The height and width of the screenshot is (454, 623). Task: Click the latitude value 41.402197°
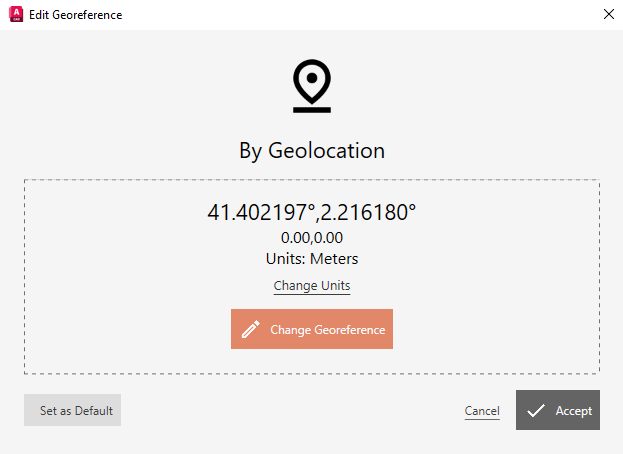coord(261,212)
